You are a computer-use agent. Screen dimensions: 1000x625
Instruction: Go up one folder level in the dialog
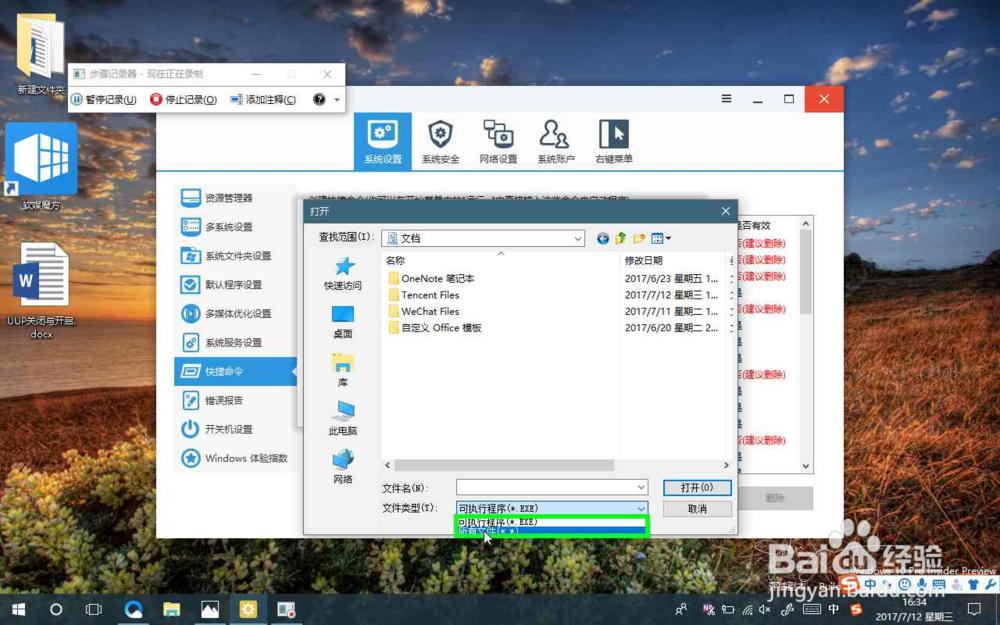(x=622, y=238)
